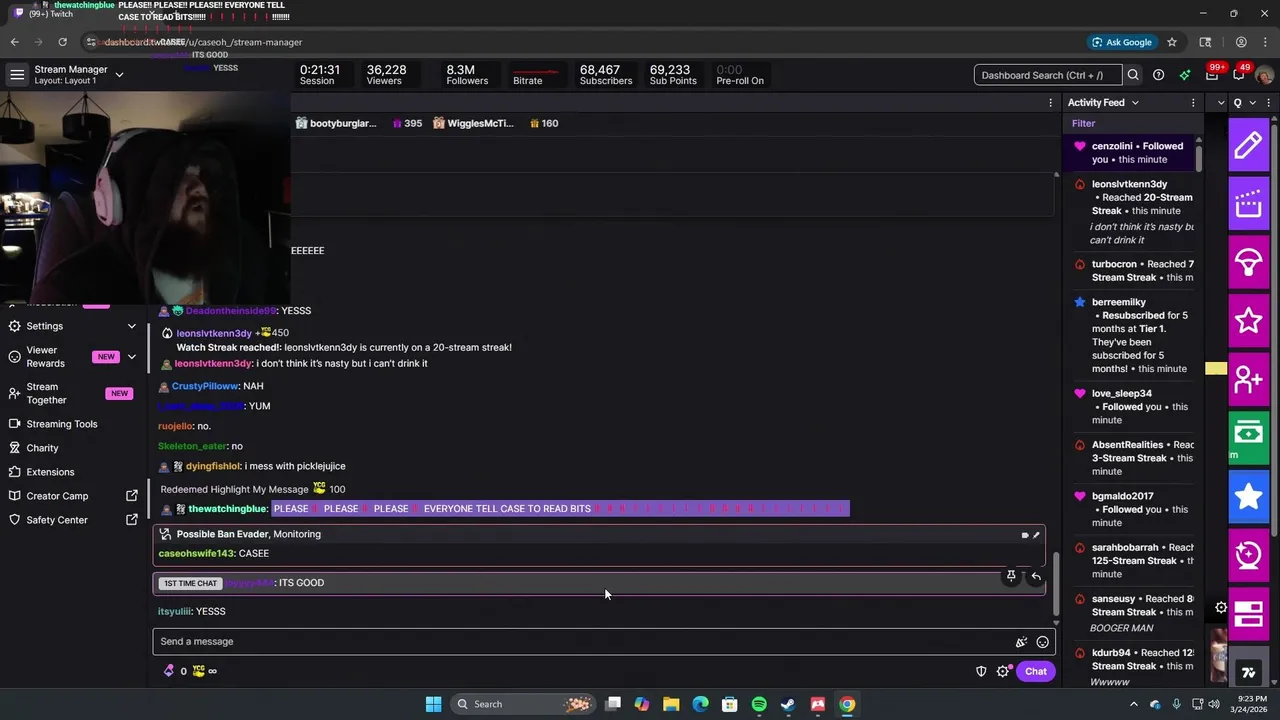Viewport: 1280px width, 720px height.
Task: Open the profile avatar menu
Action: tap(1264, 75)
